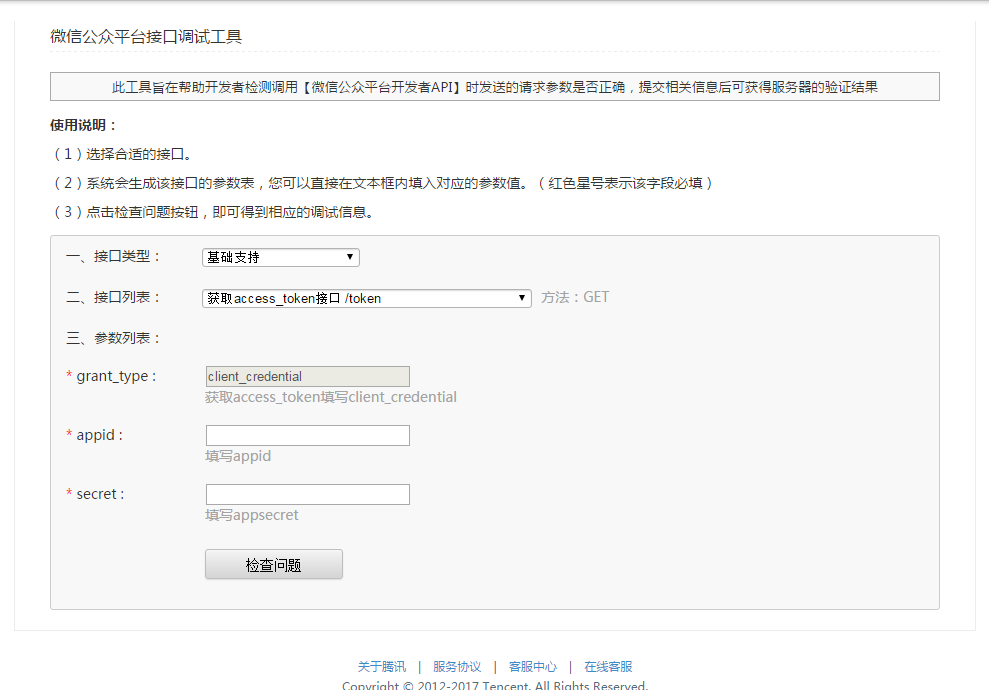Image resolution: width=989 pixels, height=690 pixels.
Task: Click the 微信公众平台接口调试工具 page title
Action: point(146,37)
